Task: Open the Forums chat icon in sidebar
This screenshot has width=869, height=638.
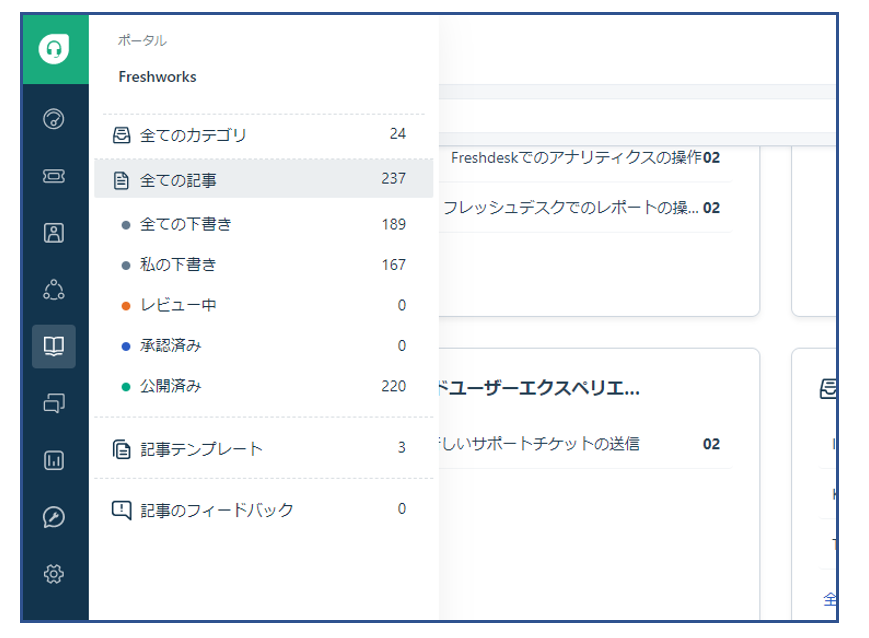Action: 54,403
